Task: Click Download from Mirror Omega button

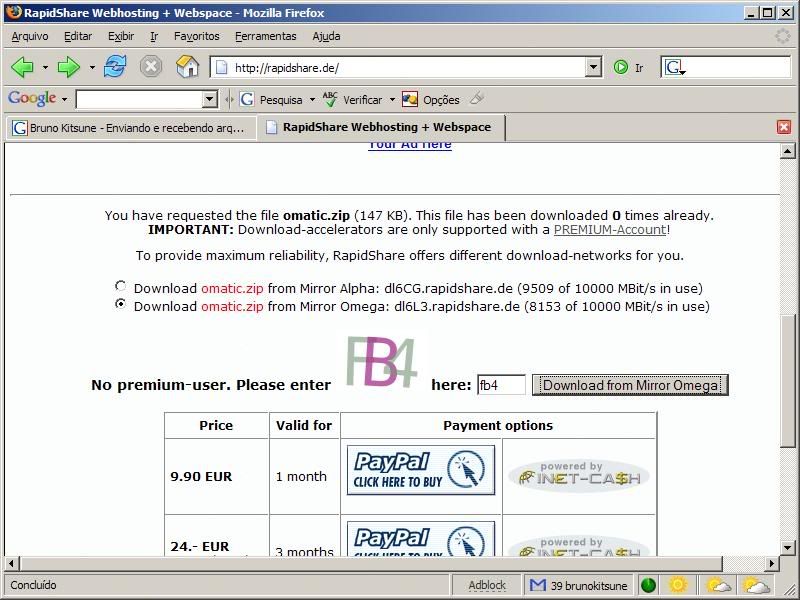Action: click(630, 385)
